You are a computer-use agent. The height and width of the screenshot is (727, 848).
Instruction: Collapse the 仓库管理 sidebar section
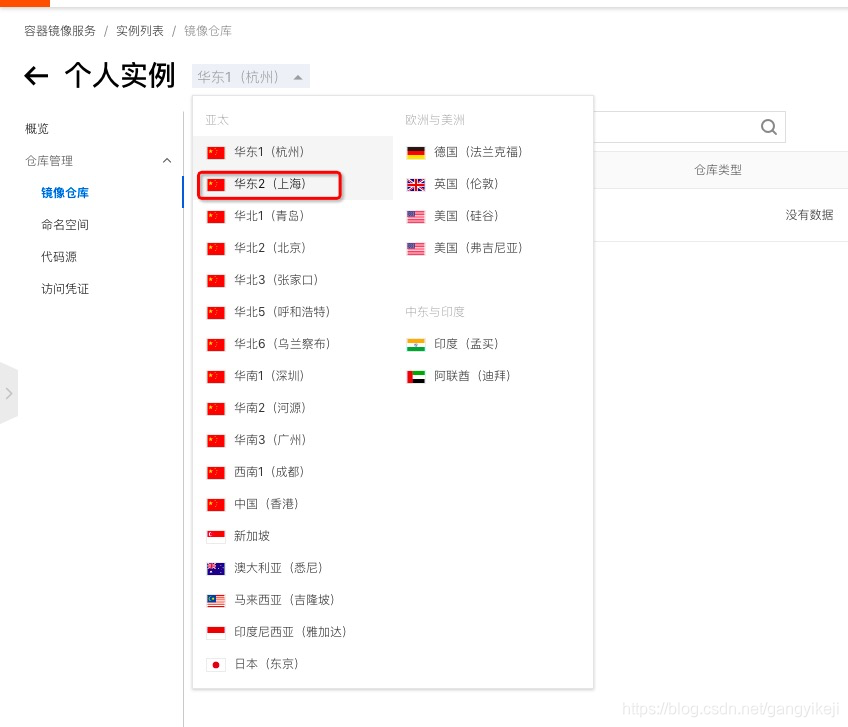coord(167,161)
